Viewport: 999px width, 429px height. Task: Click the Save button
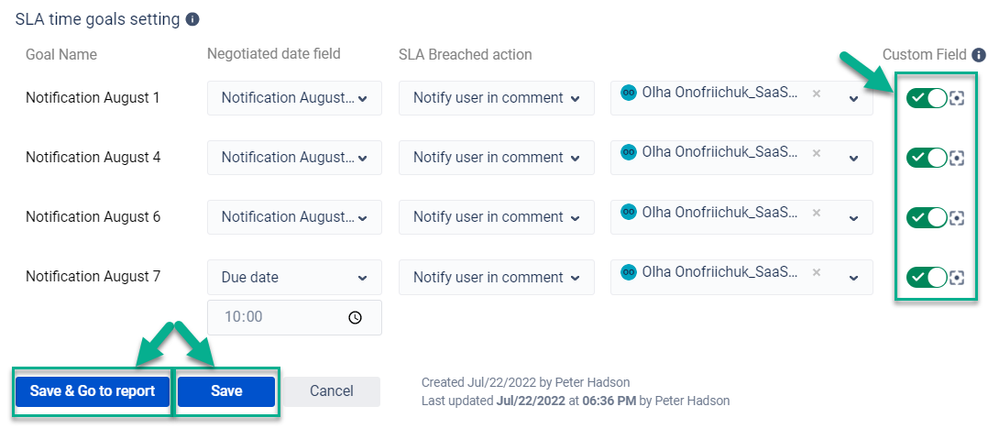[226, 391]
